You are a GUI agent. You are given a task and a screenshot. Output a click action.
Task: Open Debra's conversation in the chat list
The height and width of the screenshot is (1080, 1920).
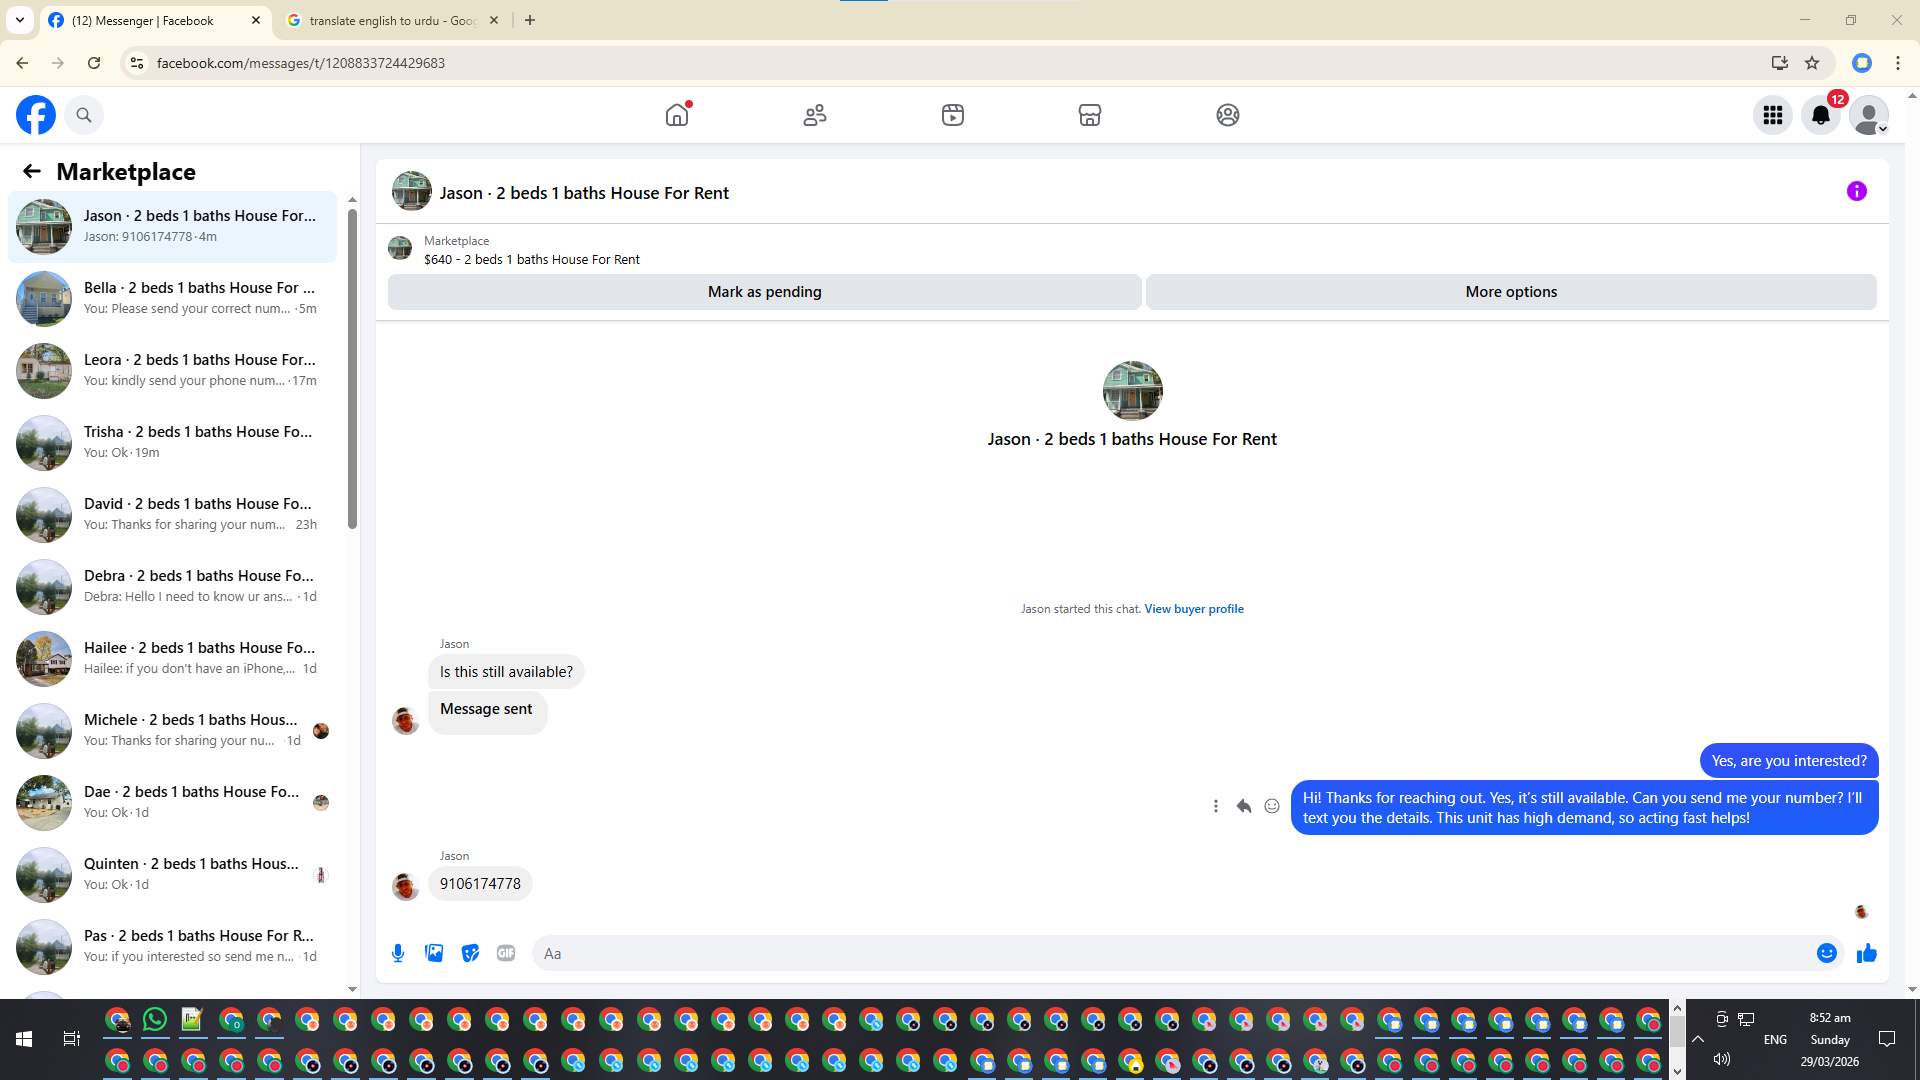pos(173,586)
